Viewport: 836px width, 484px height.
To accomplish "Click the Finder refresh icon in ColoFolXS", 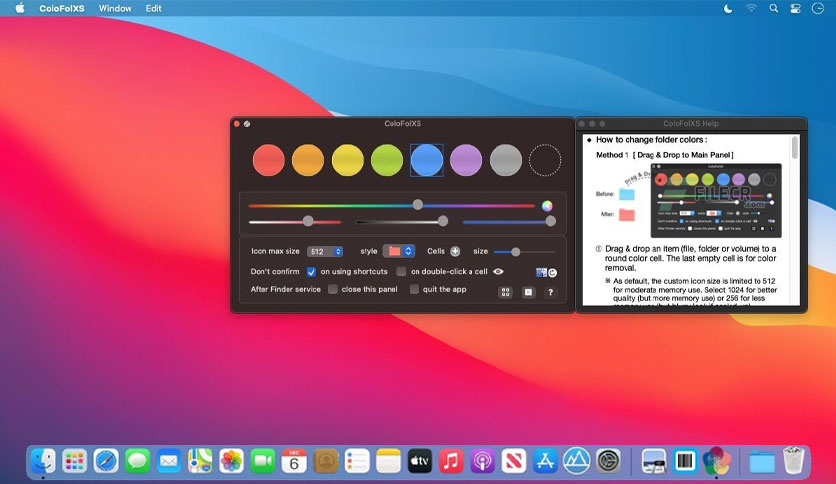I will 546,272.
